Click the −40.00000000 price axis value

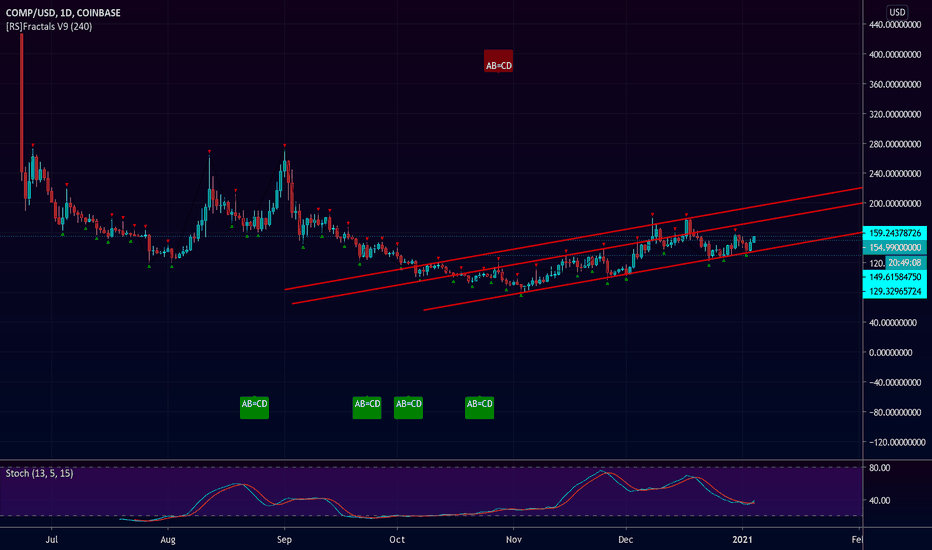[895, 382]
